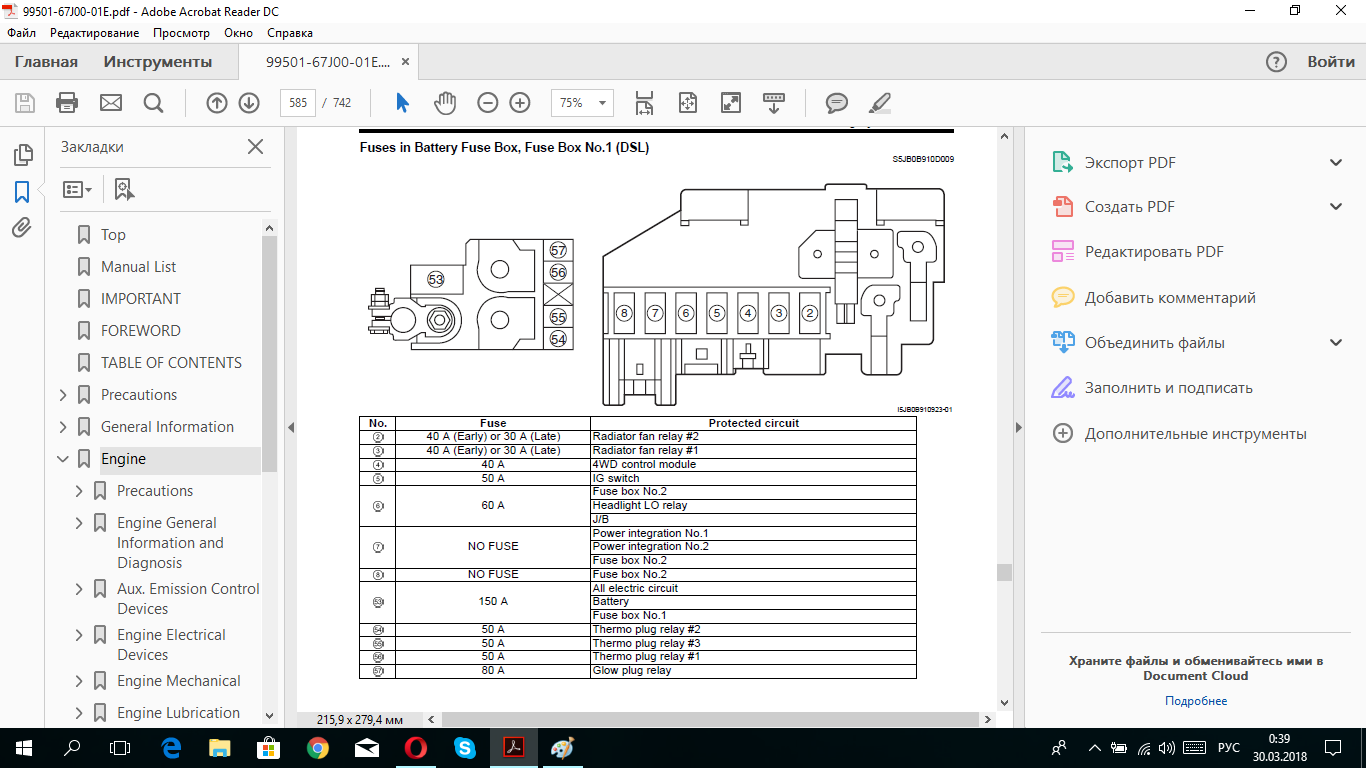Click the page number input field
Screen dimensions: 1366x768
coord(298,103)
